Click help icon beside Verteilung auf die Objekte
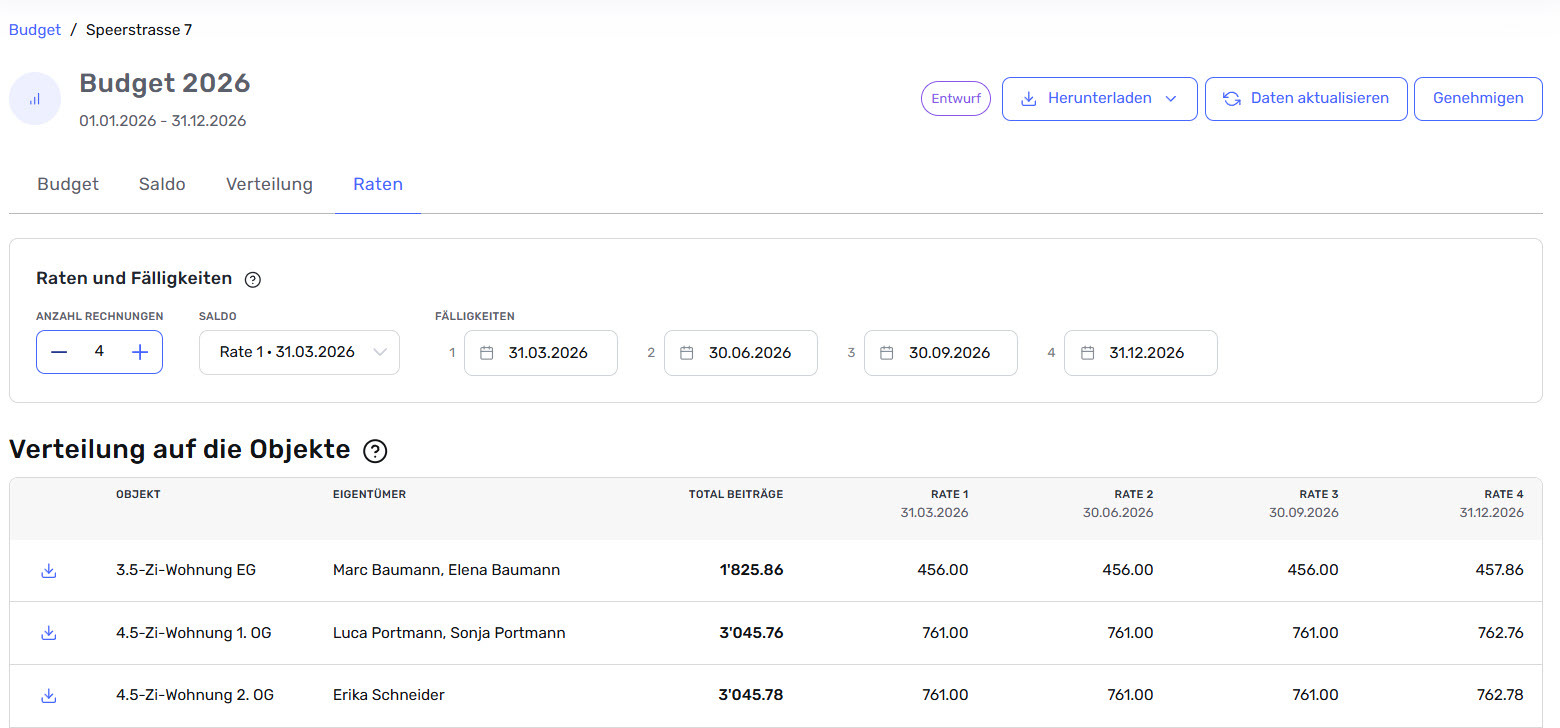 click(x=375, y=451)
